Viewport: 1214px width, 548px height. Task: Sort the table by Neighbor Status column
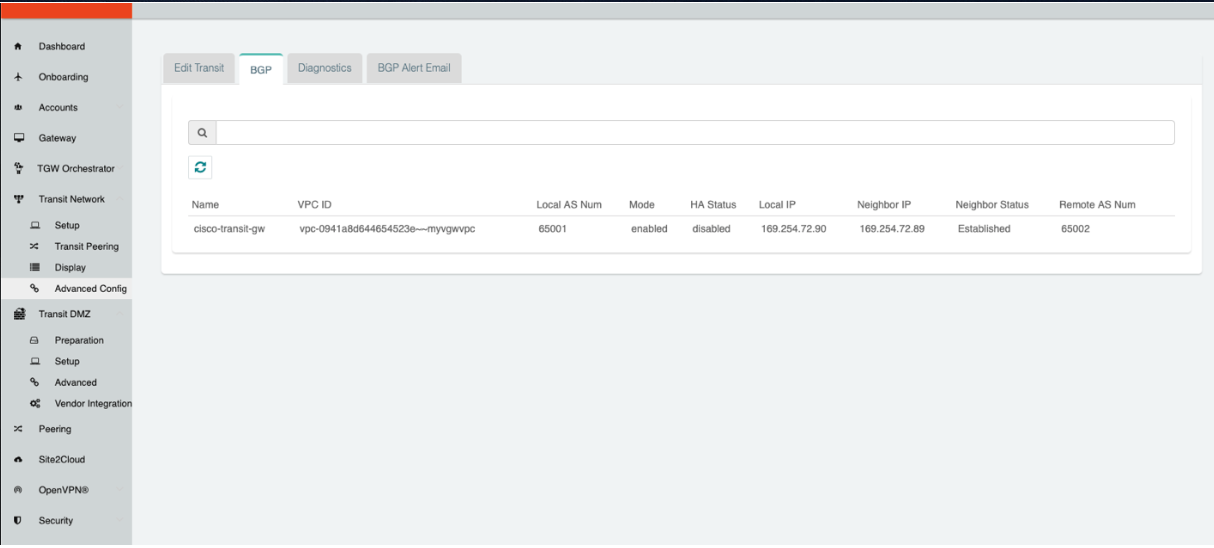point(991,205)
